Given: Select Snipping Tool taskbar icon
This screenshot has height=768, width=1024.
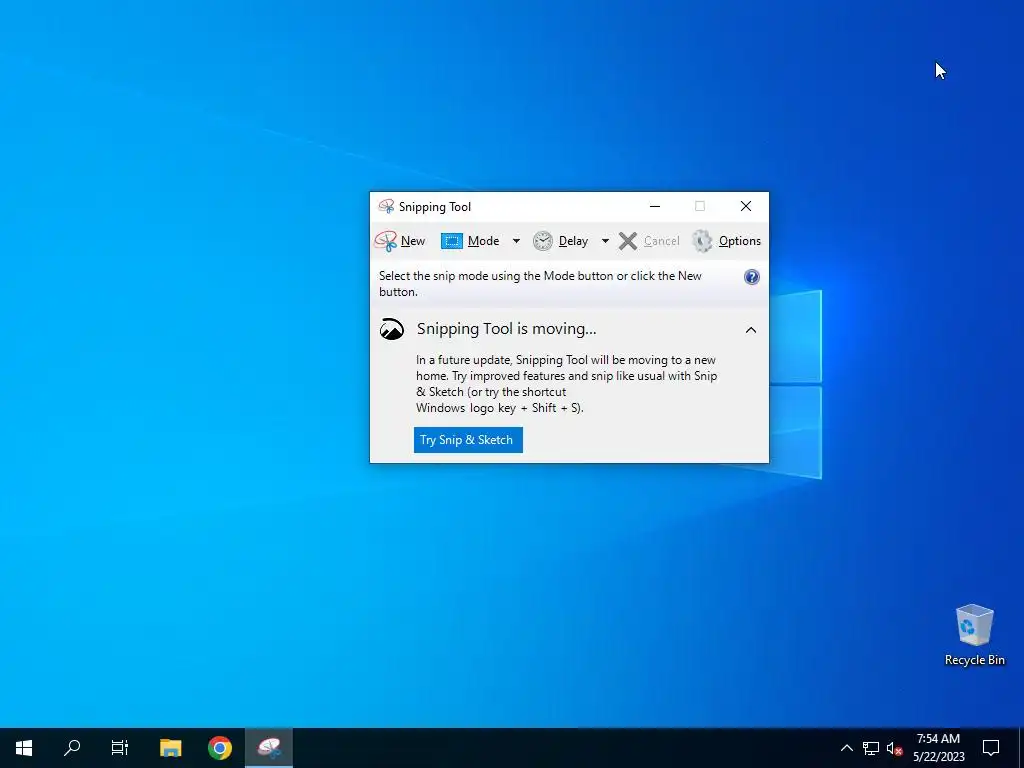Looking at the screenshot, I should [269, 748].
